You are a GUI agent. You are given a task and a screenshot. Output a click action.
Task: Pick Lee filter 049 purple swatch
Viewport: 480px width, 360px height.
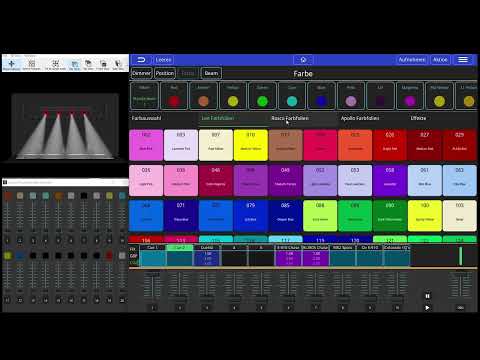tap(285, 180)
